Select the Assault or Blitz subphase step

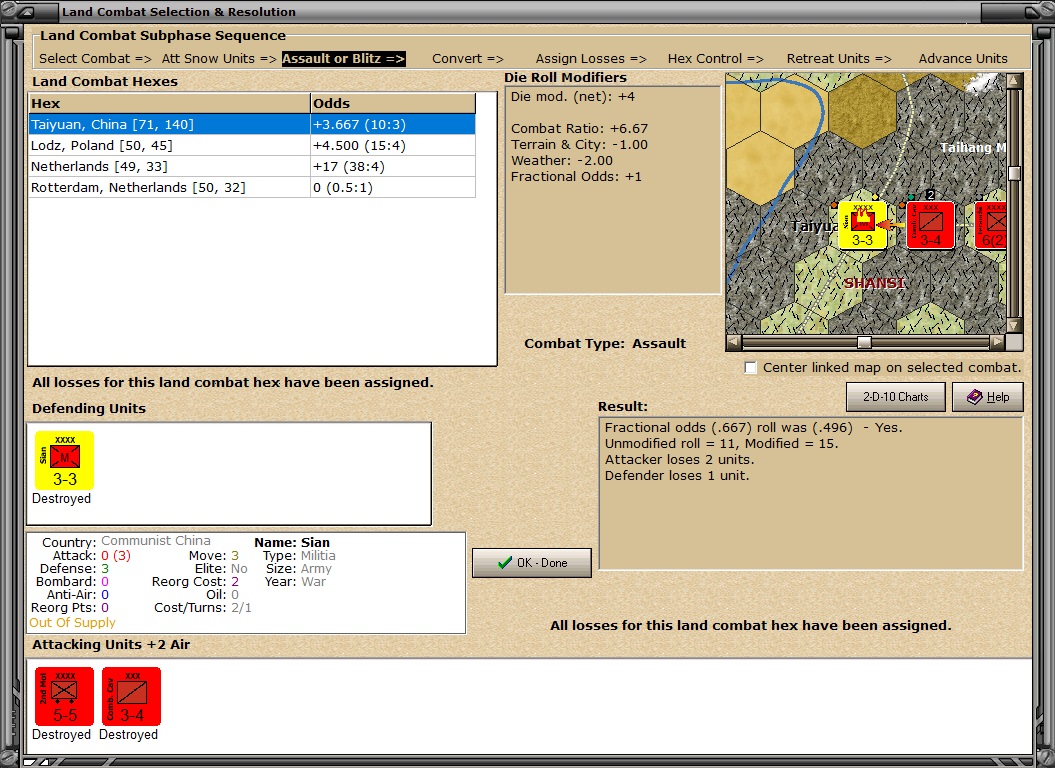[343, 59]
